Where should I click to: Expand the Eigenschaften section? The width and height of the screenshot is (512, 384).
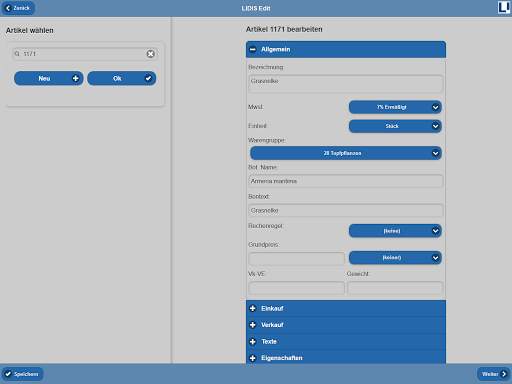(346, 358)
